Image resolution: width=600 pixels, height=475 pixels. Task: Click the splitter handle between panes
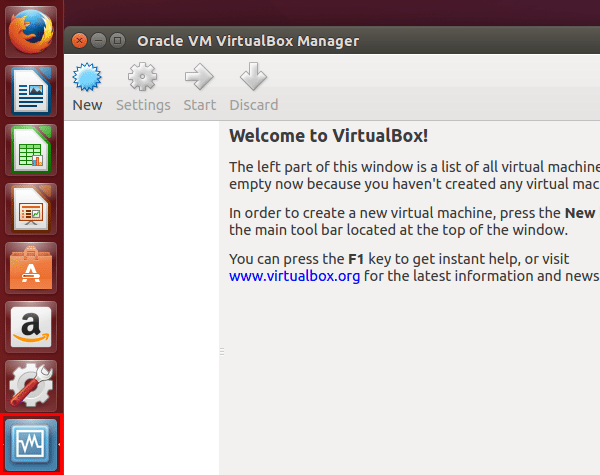[x=221, y=351]
